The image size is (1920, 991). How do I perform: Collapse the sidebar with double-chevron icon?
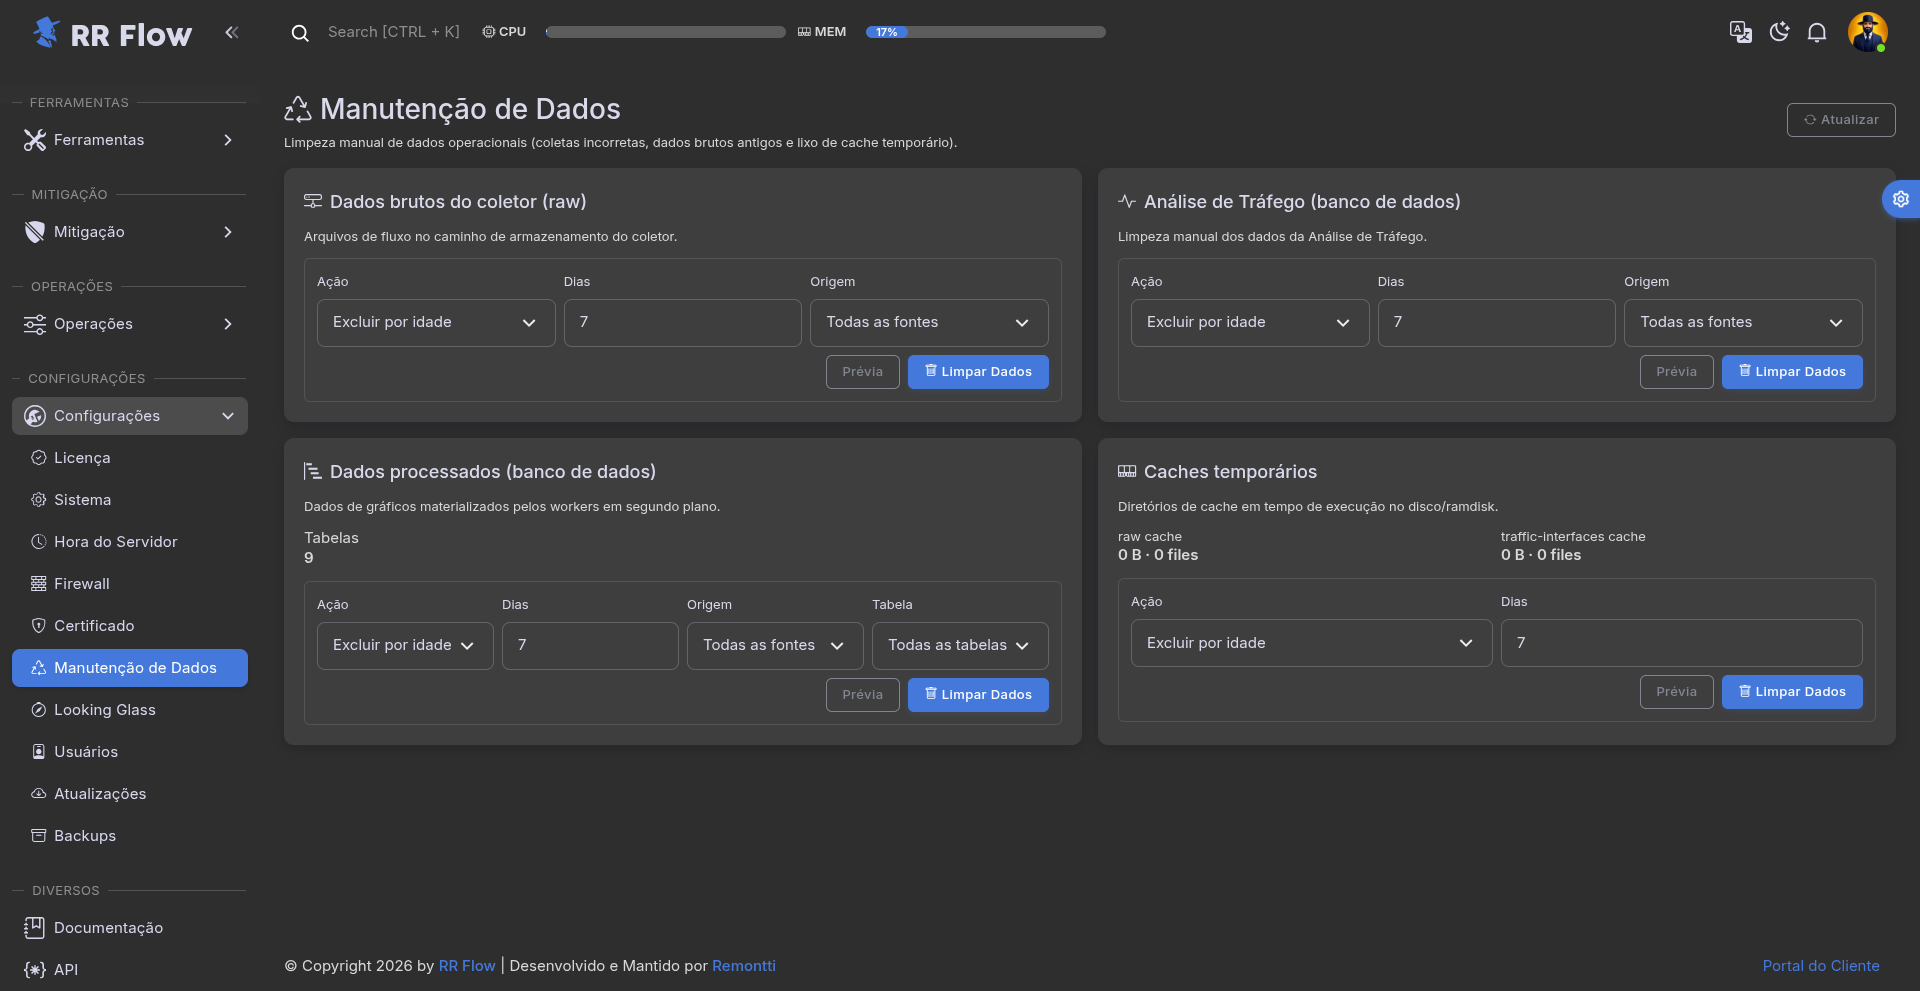pos(232,32)
